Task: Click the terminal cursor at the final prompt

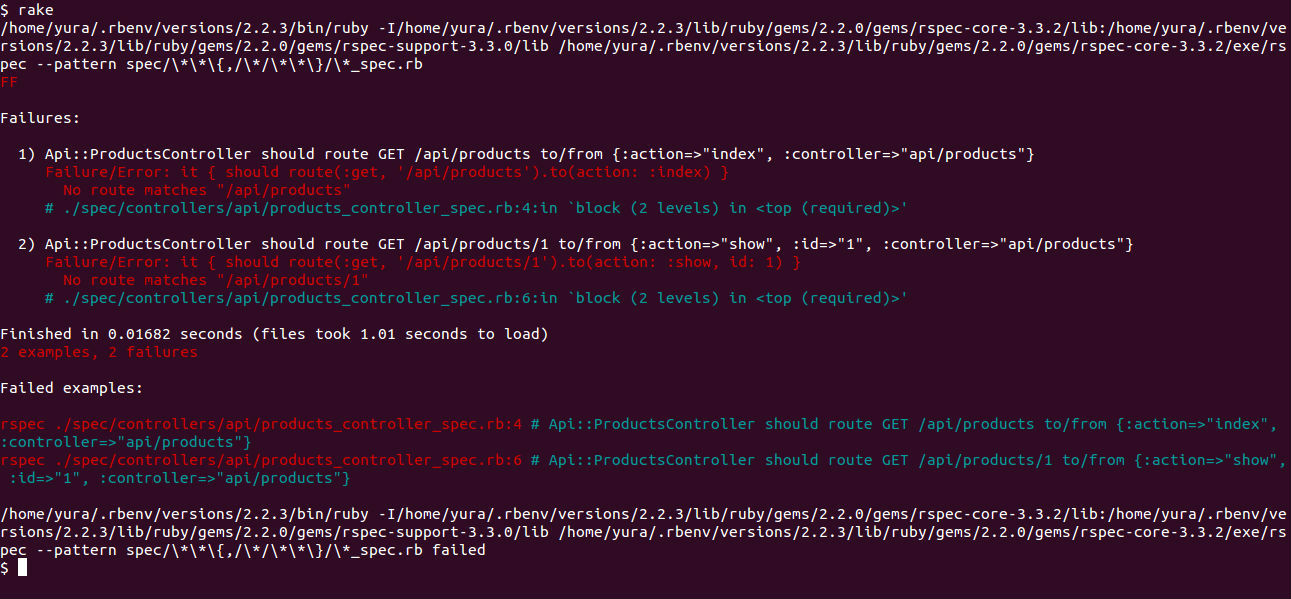Action: point(22,568)
